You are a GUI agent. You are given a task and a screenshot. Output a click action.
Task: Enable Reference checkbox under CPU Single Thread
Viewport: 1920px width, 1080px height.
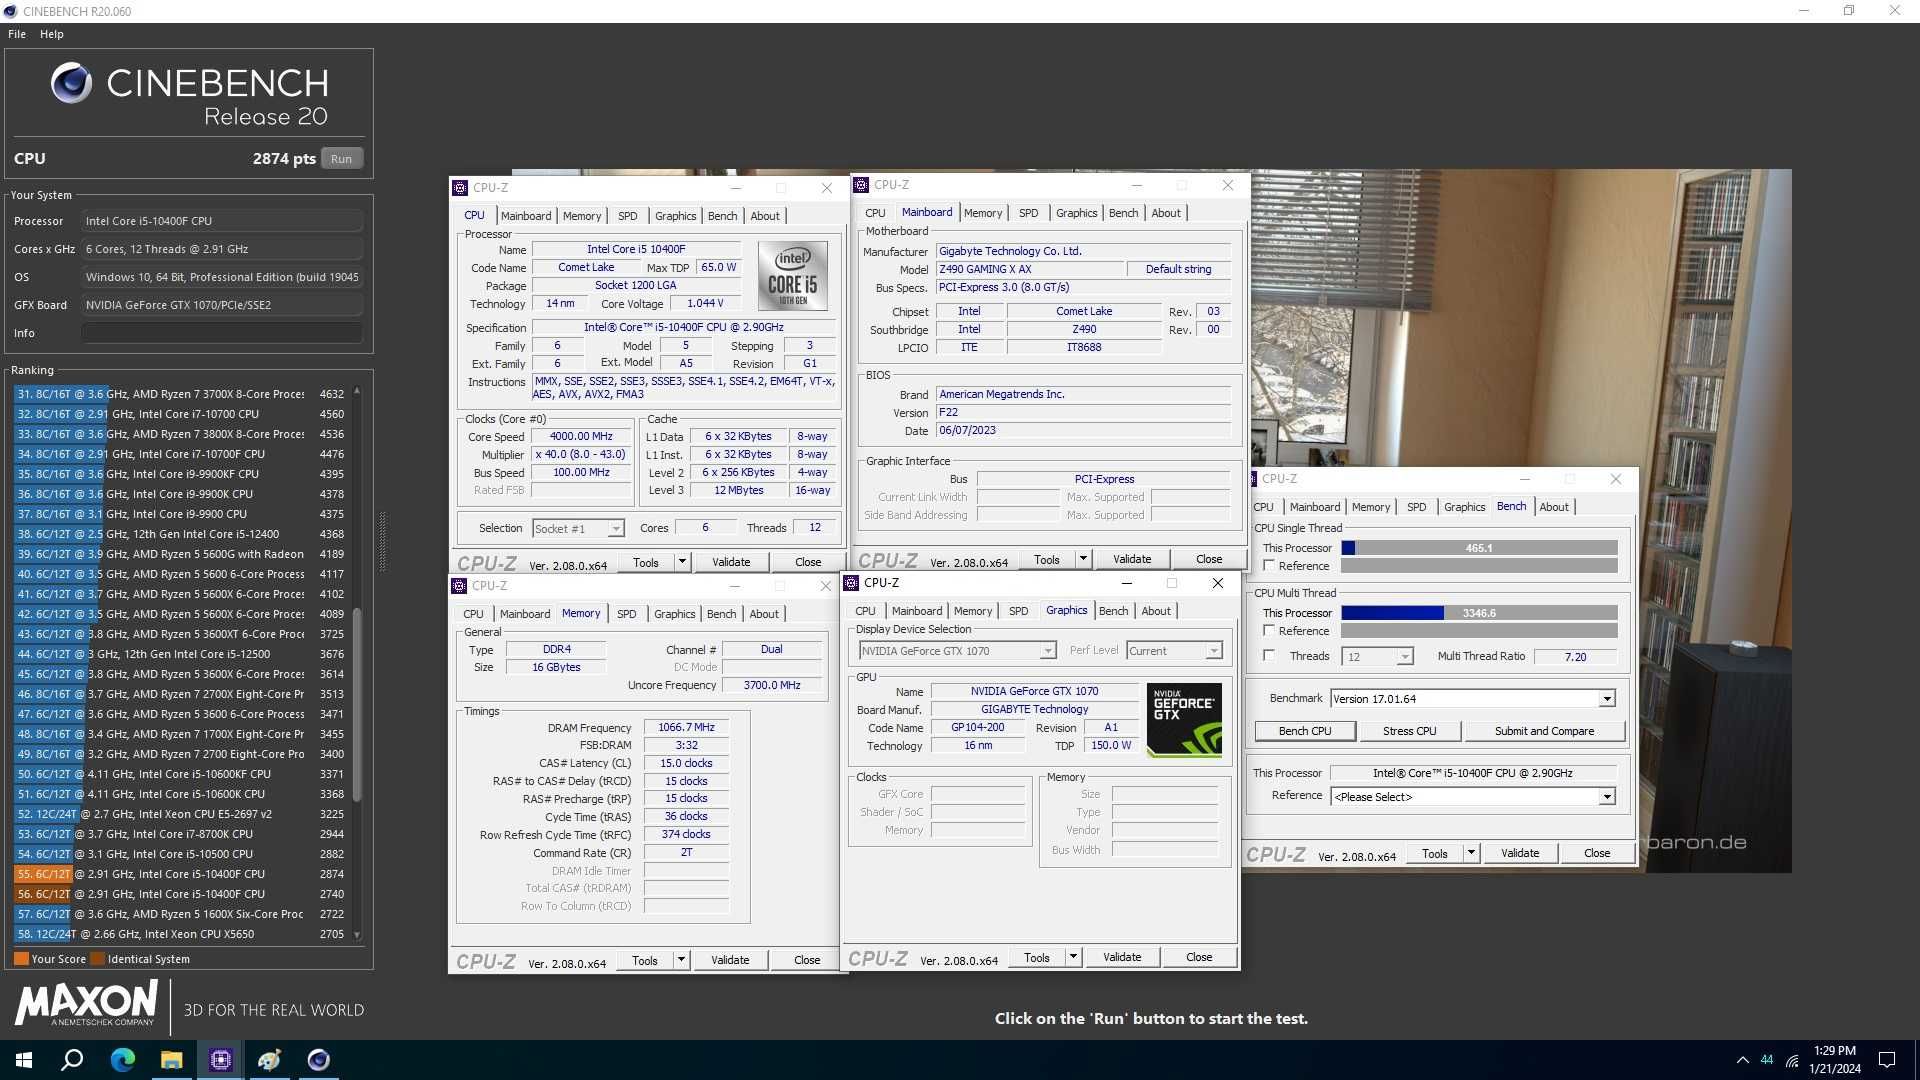click(x=1269, y=566)
